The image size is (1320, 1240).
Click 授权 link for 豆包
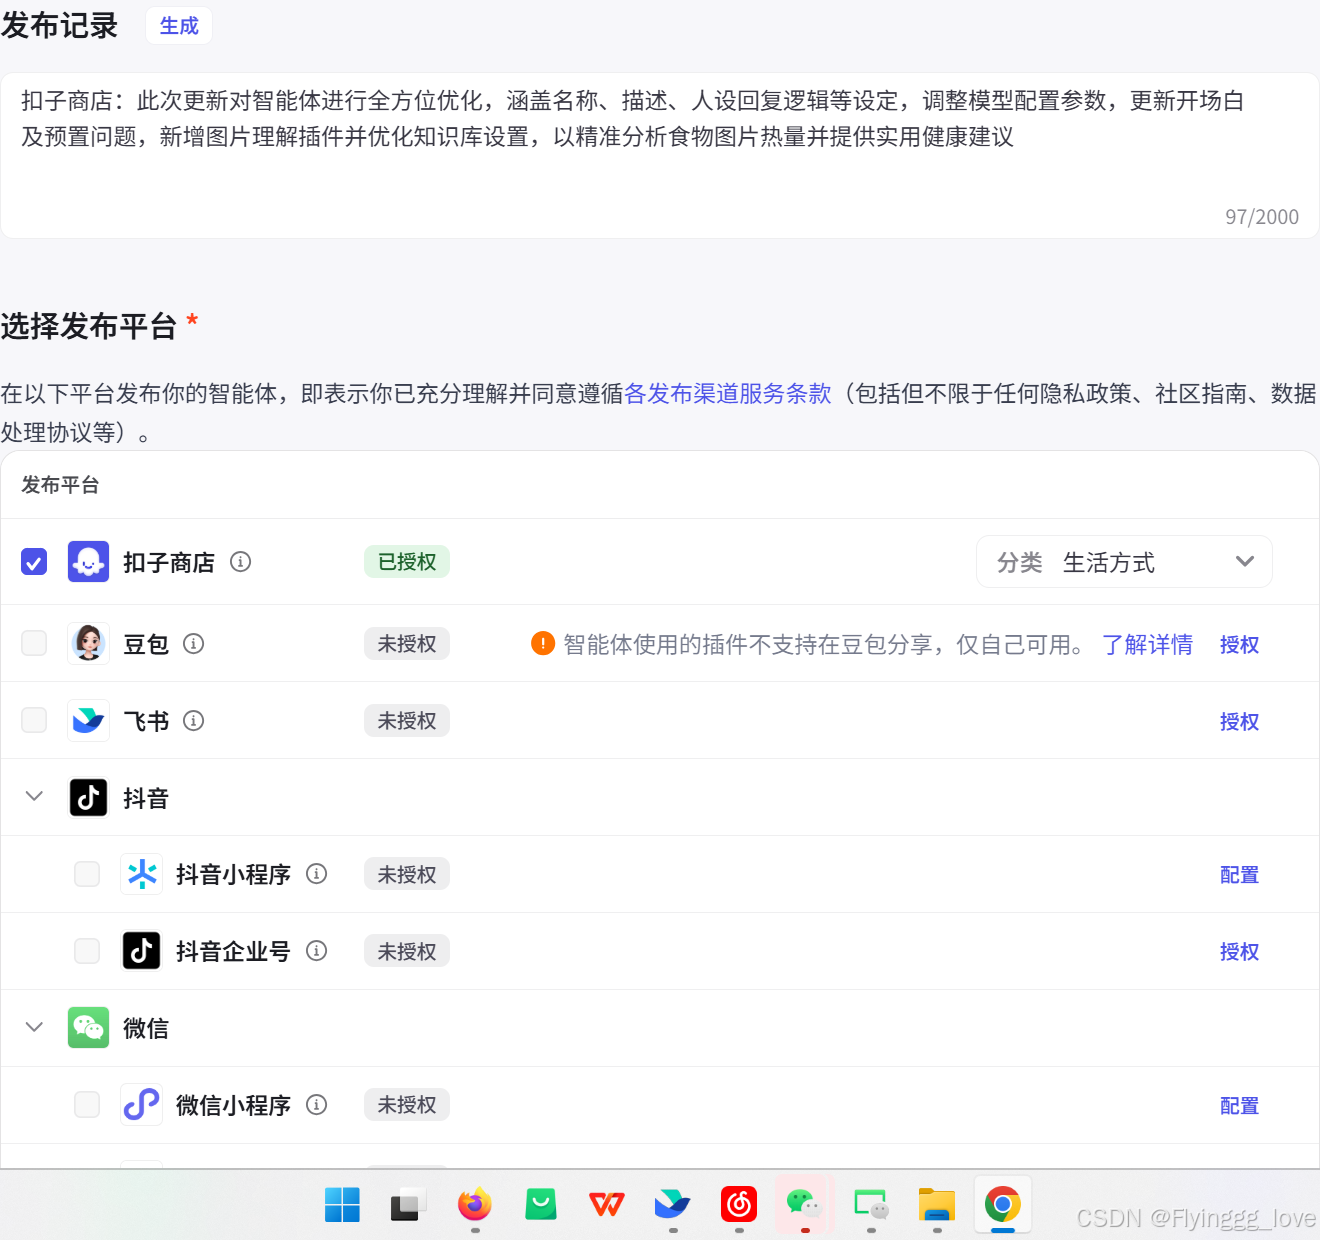[x=1239, y=645]
